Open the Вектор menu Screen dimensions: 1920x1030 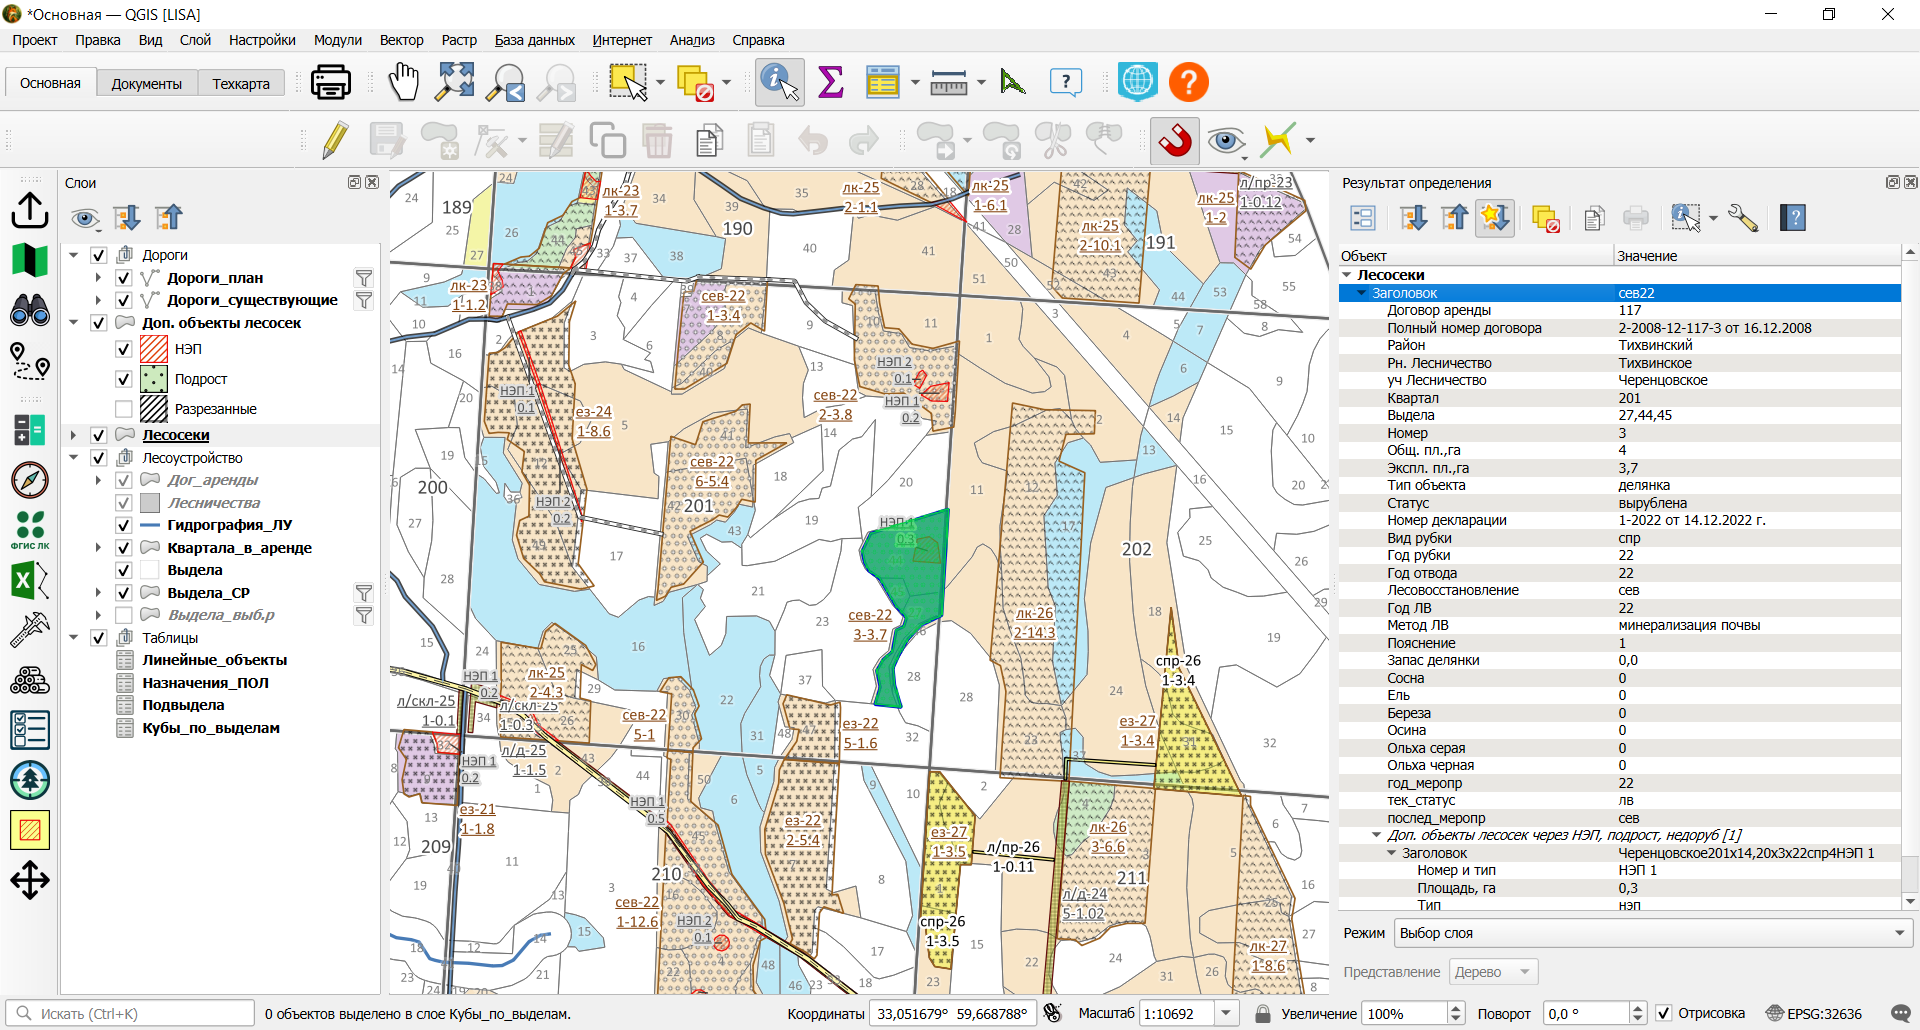click(x=401, y=40)
